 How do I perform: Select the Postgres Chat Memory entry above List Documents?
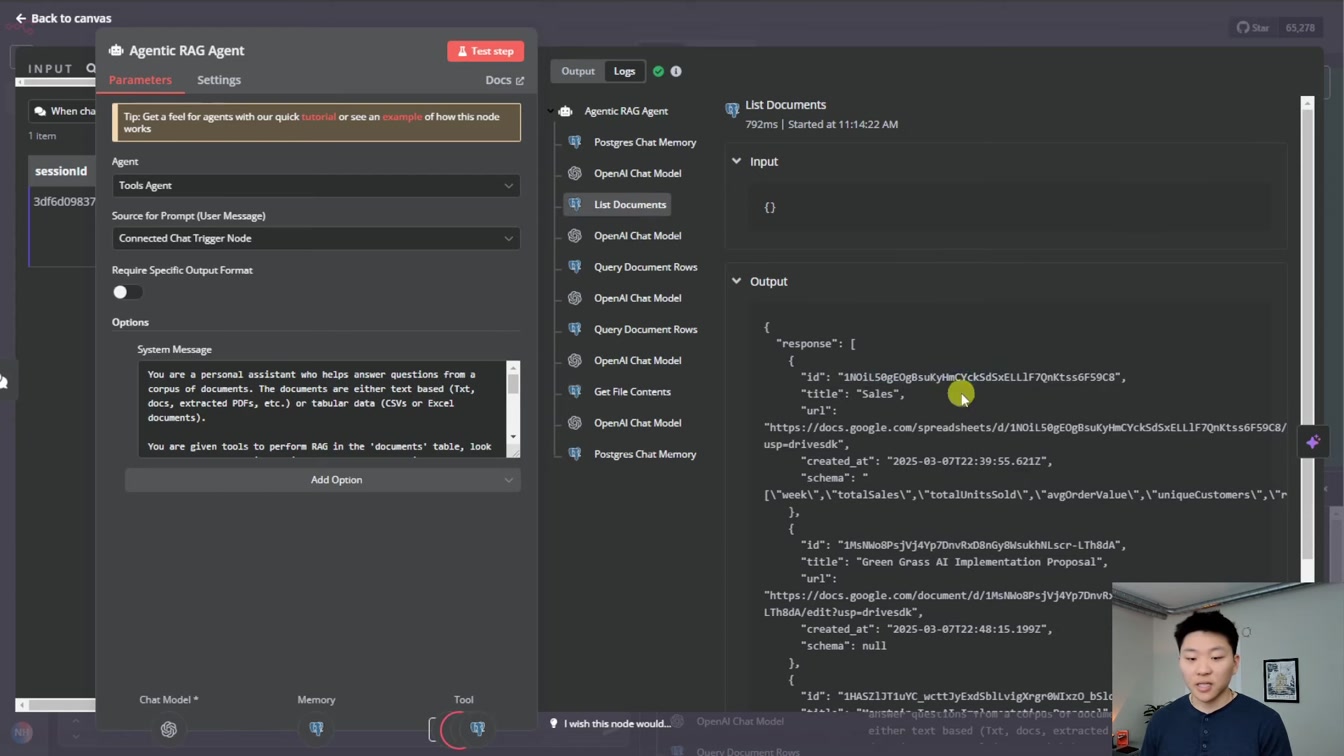coord(645,142)
